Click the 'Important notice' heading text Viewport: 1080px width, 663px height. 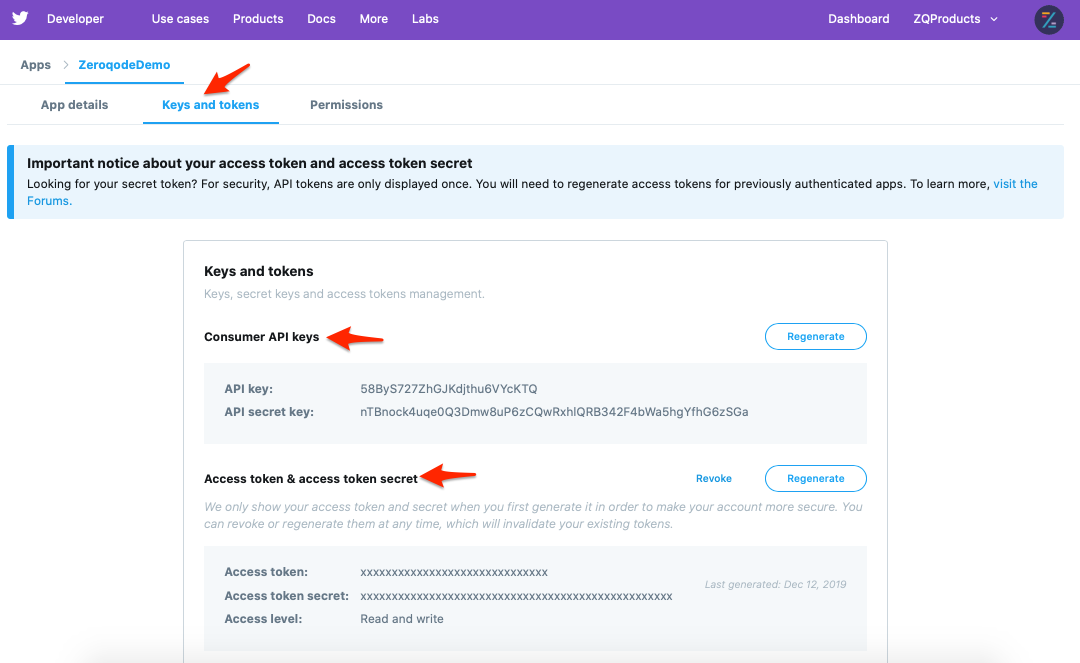pyautogui.click(x=249, y=163)
